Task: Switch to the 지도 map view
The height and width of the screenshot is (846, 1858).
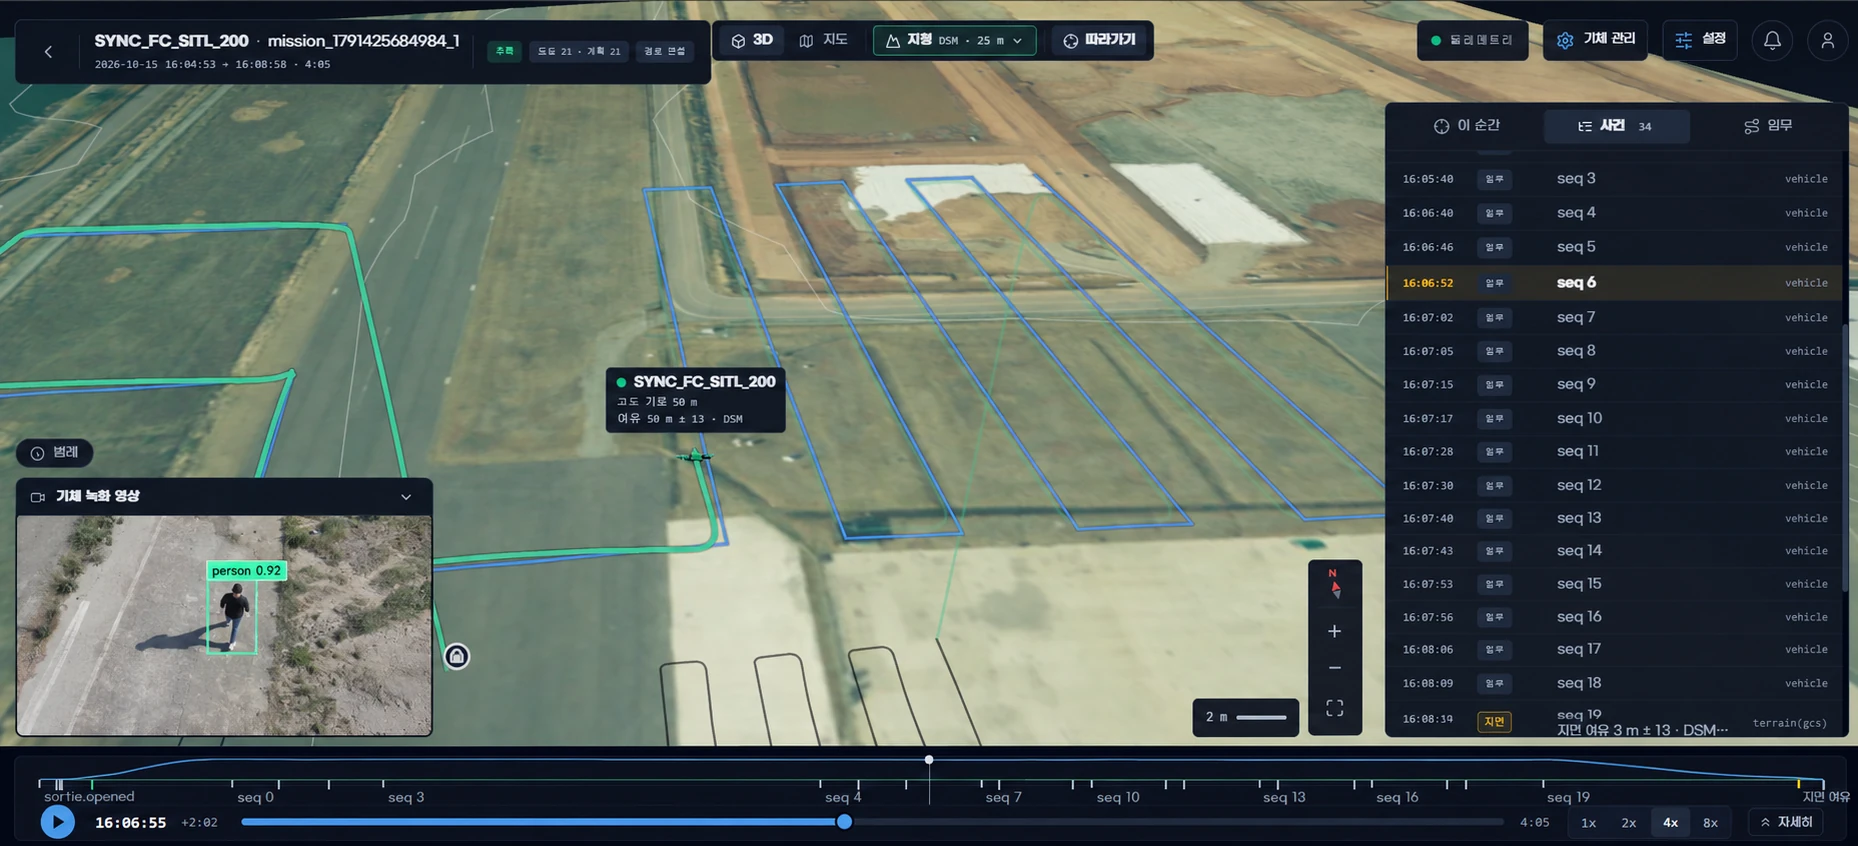Action: click(x=823, y=40)
